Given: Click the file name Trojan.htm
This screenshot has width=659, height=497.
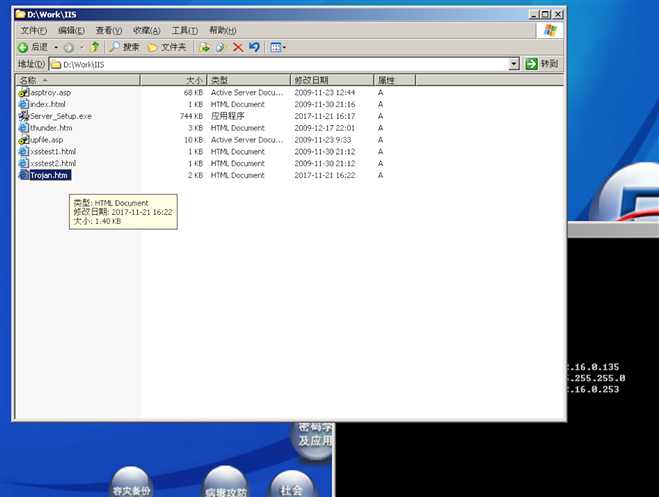Looking at the screenshot, I should click(x=49, y=175).
